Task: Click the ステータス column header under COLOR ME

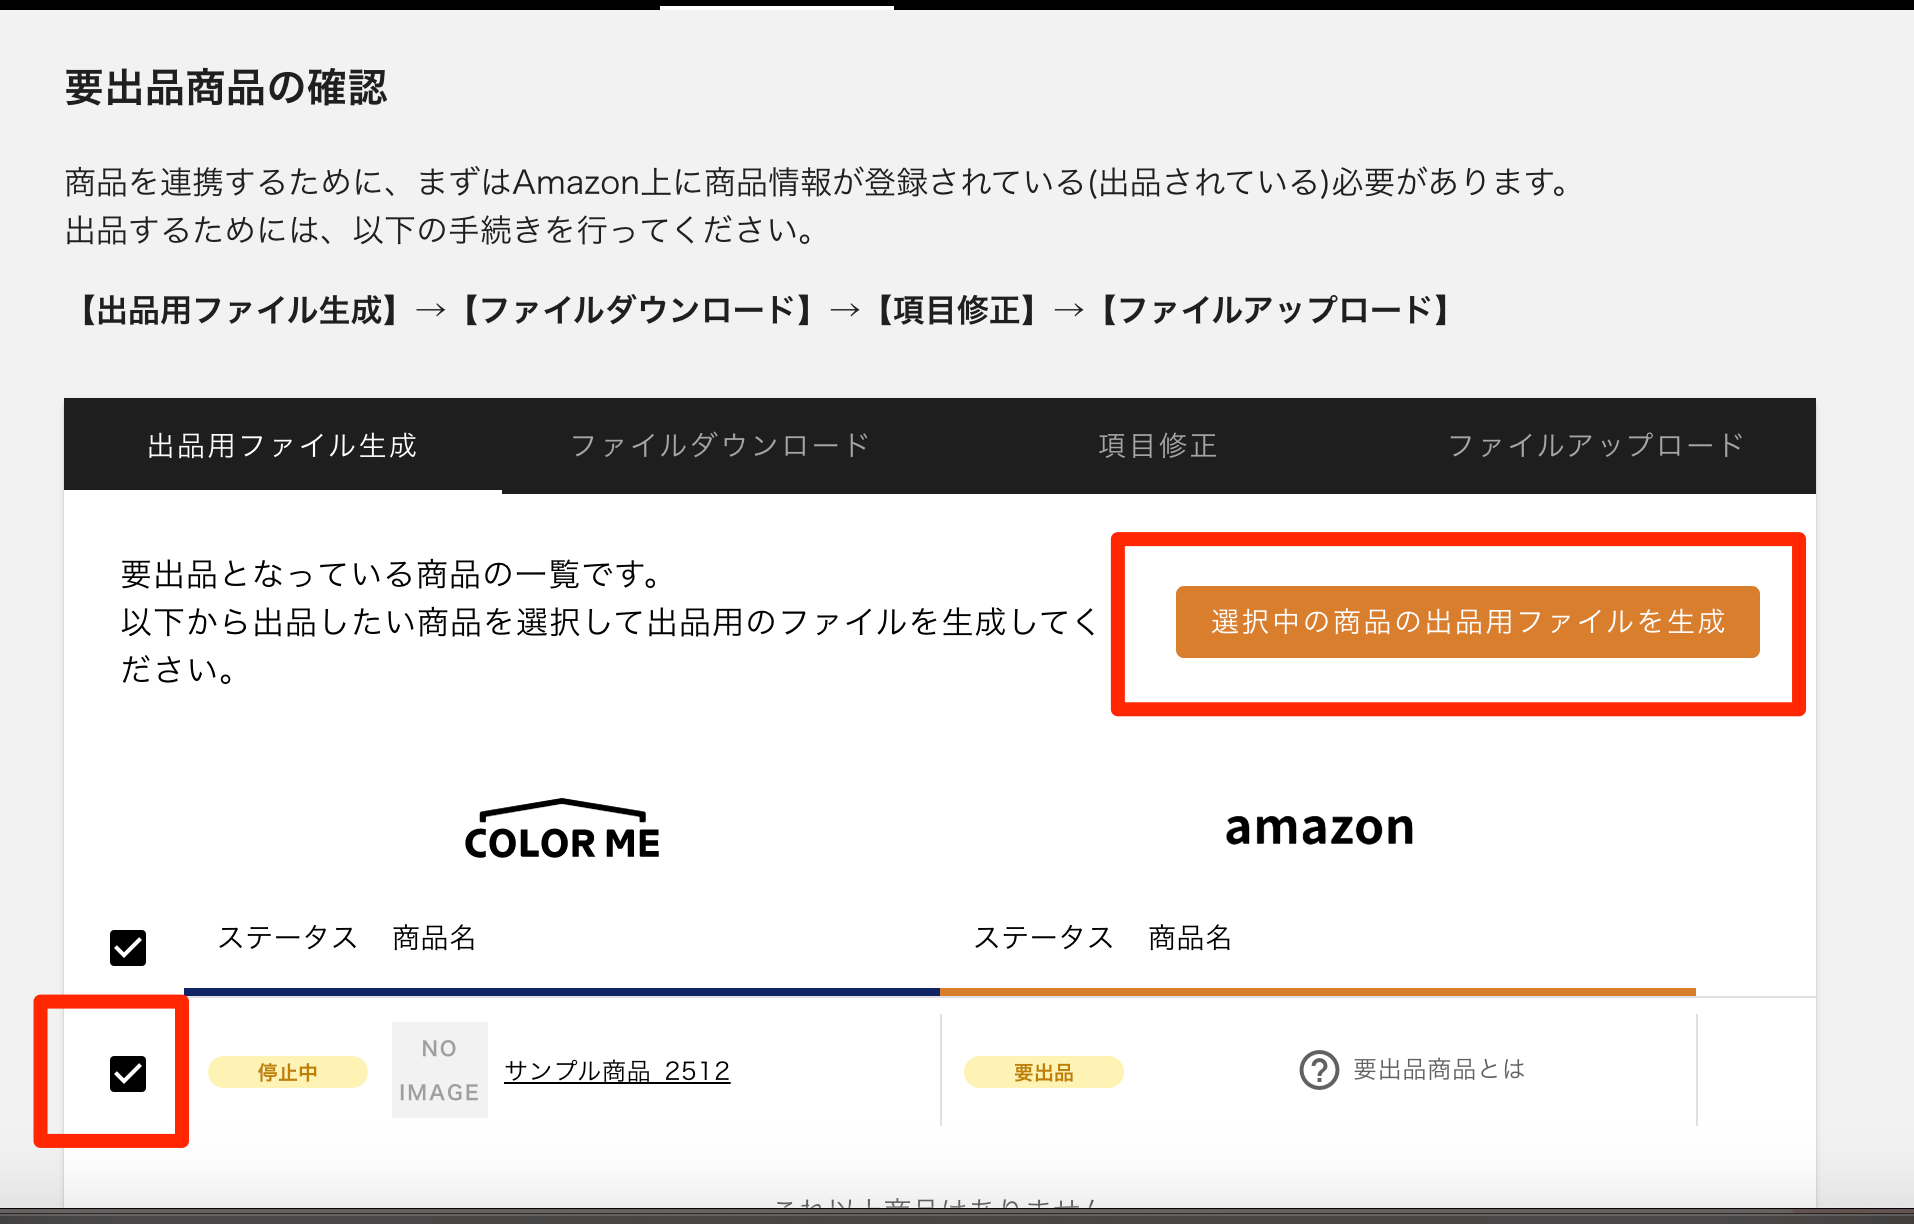Action: point(288,938)
